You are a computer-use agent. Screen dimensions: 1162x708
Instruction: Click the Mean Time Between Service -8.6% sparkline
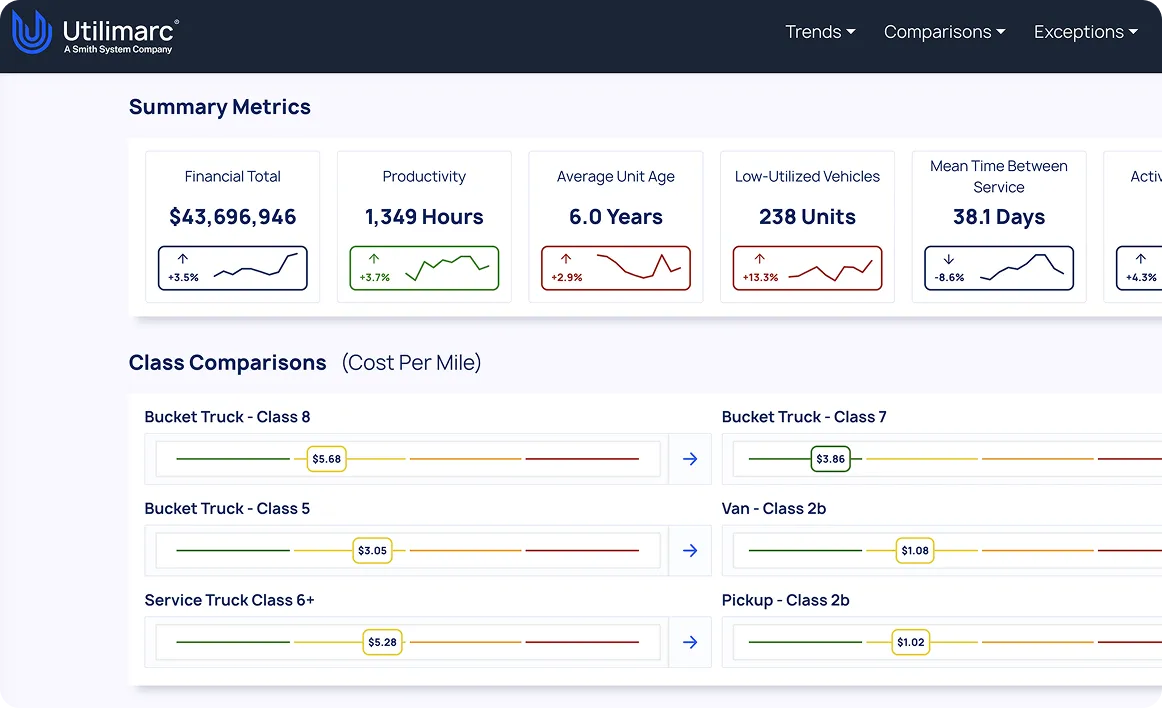[1022, 267]
